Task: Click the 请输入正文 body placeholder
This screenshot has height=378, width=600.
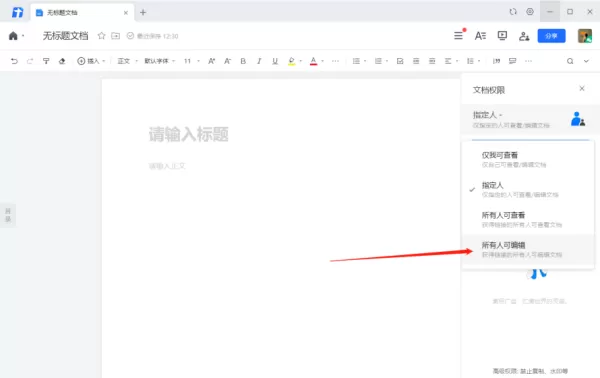Action: [x=167, y=166]
